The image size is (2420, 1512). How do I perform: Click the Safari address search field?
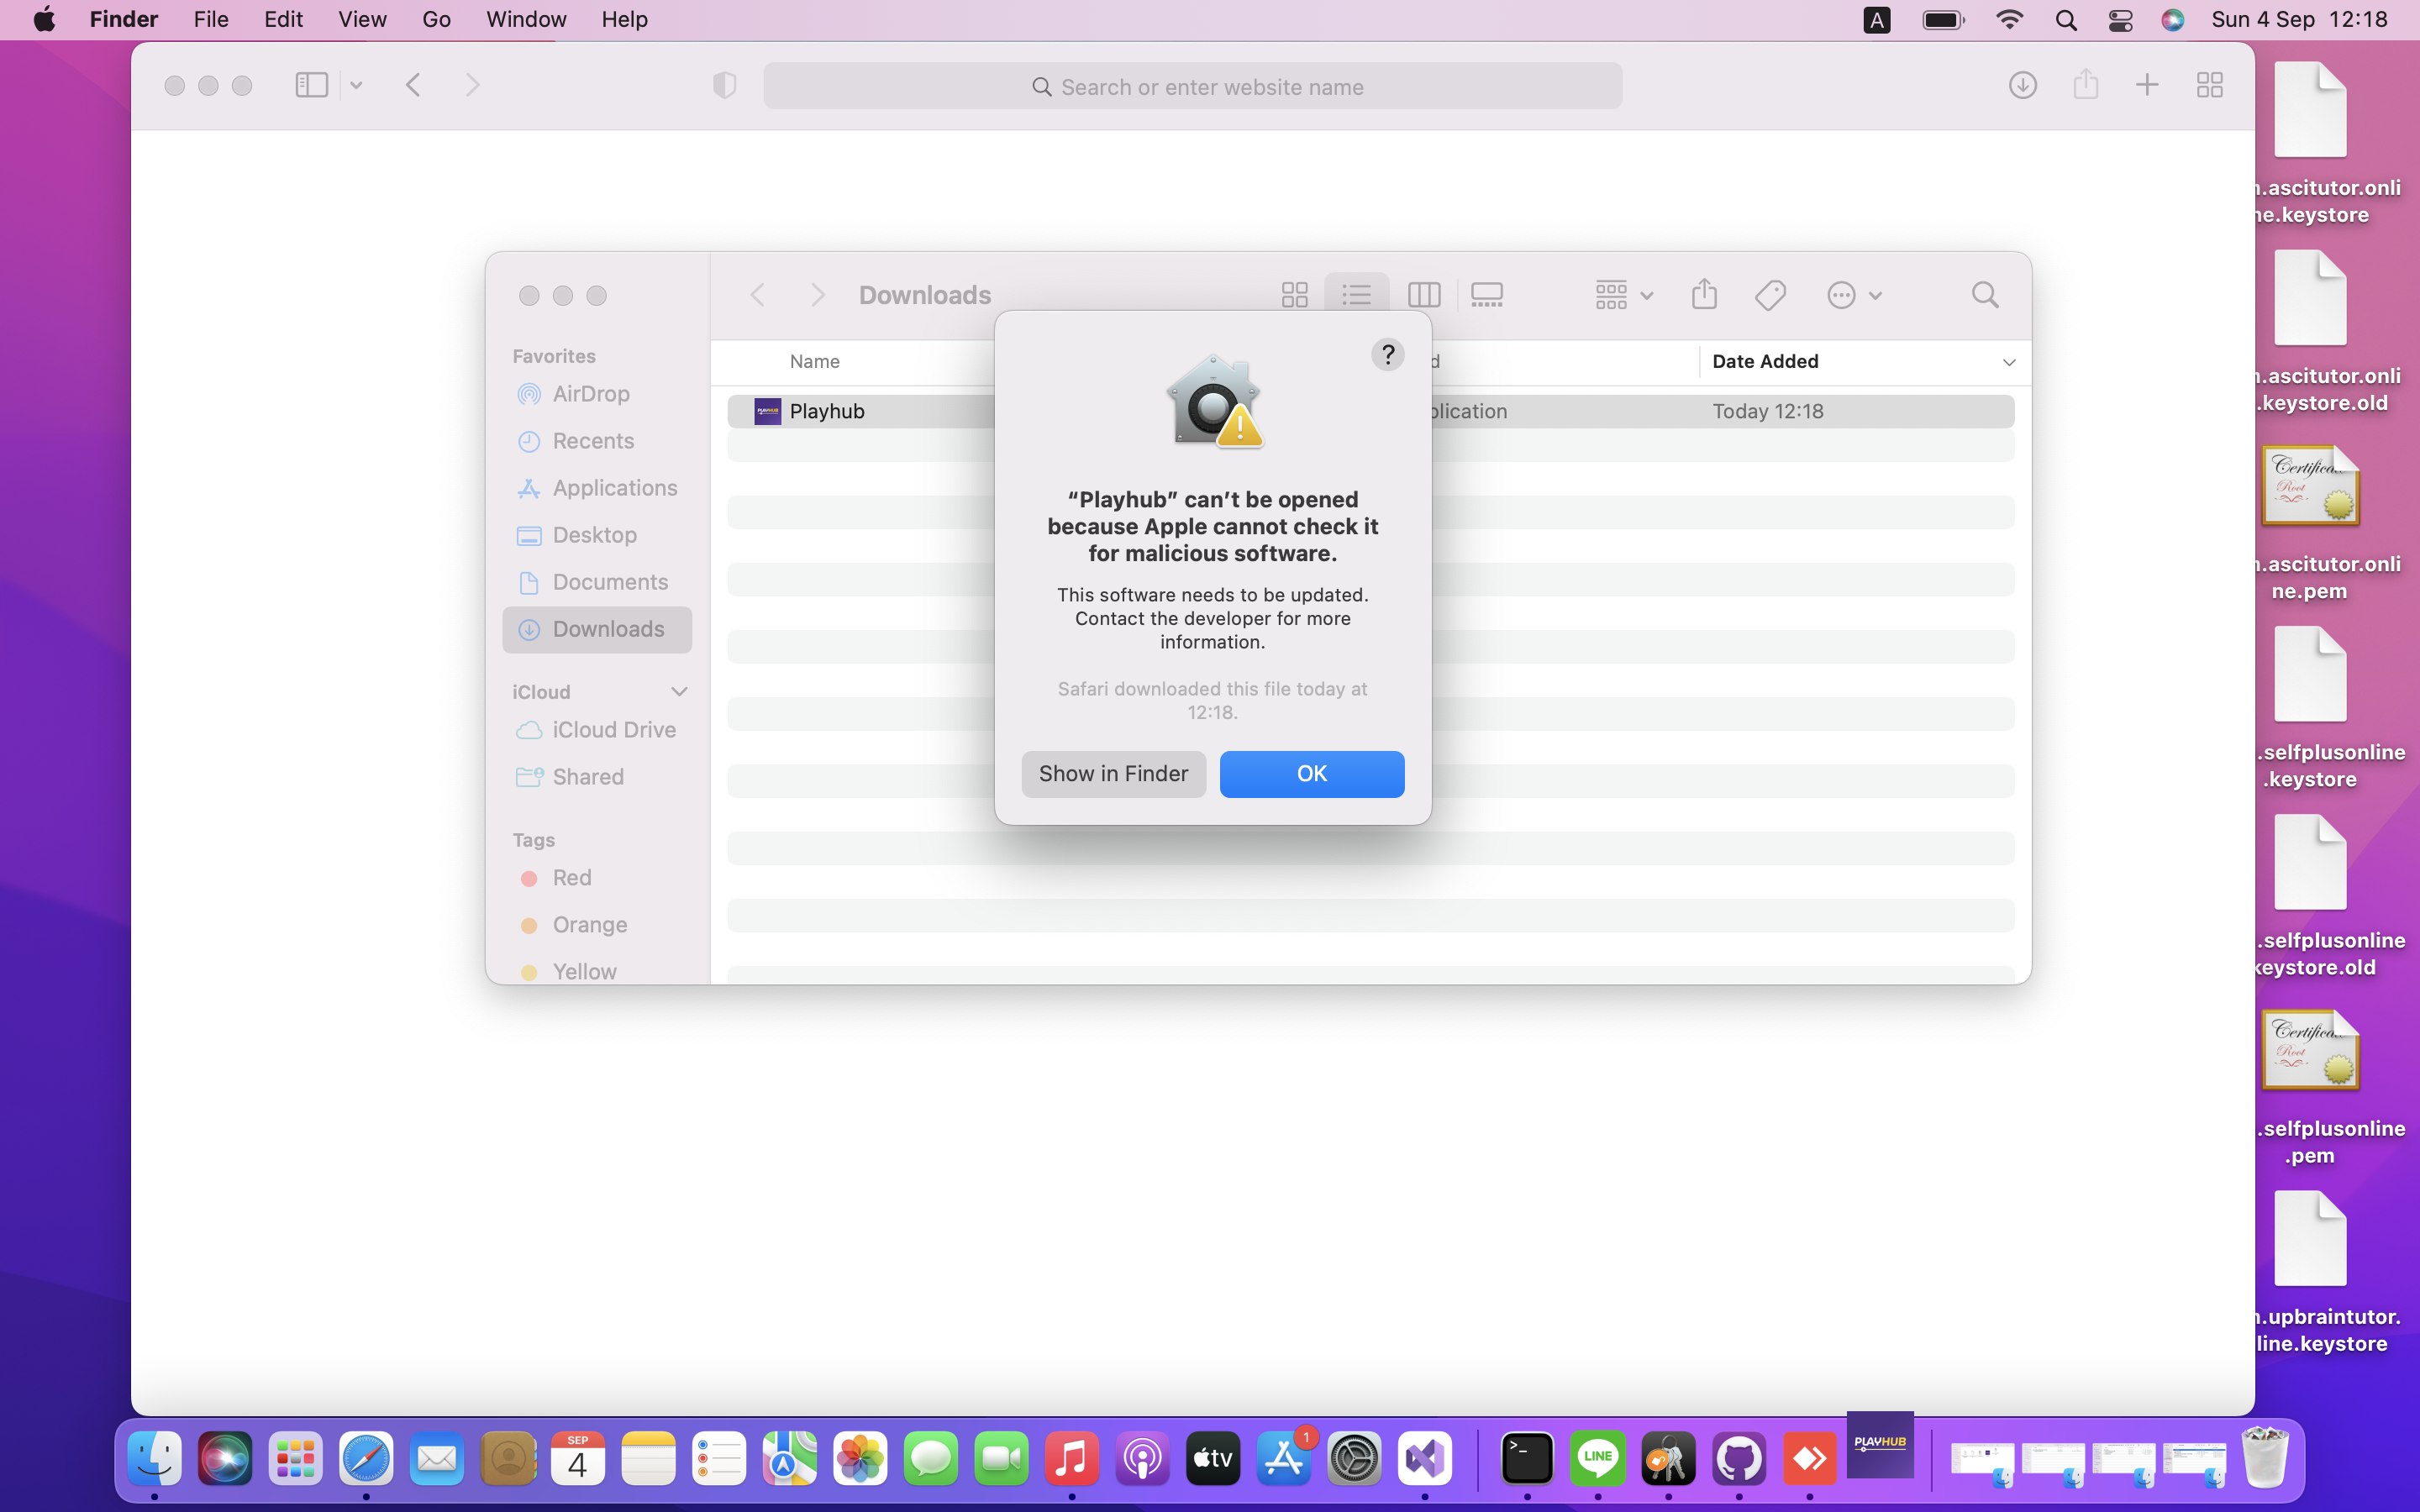(x=1192, y=86)
